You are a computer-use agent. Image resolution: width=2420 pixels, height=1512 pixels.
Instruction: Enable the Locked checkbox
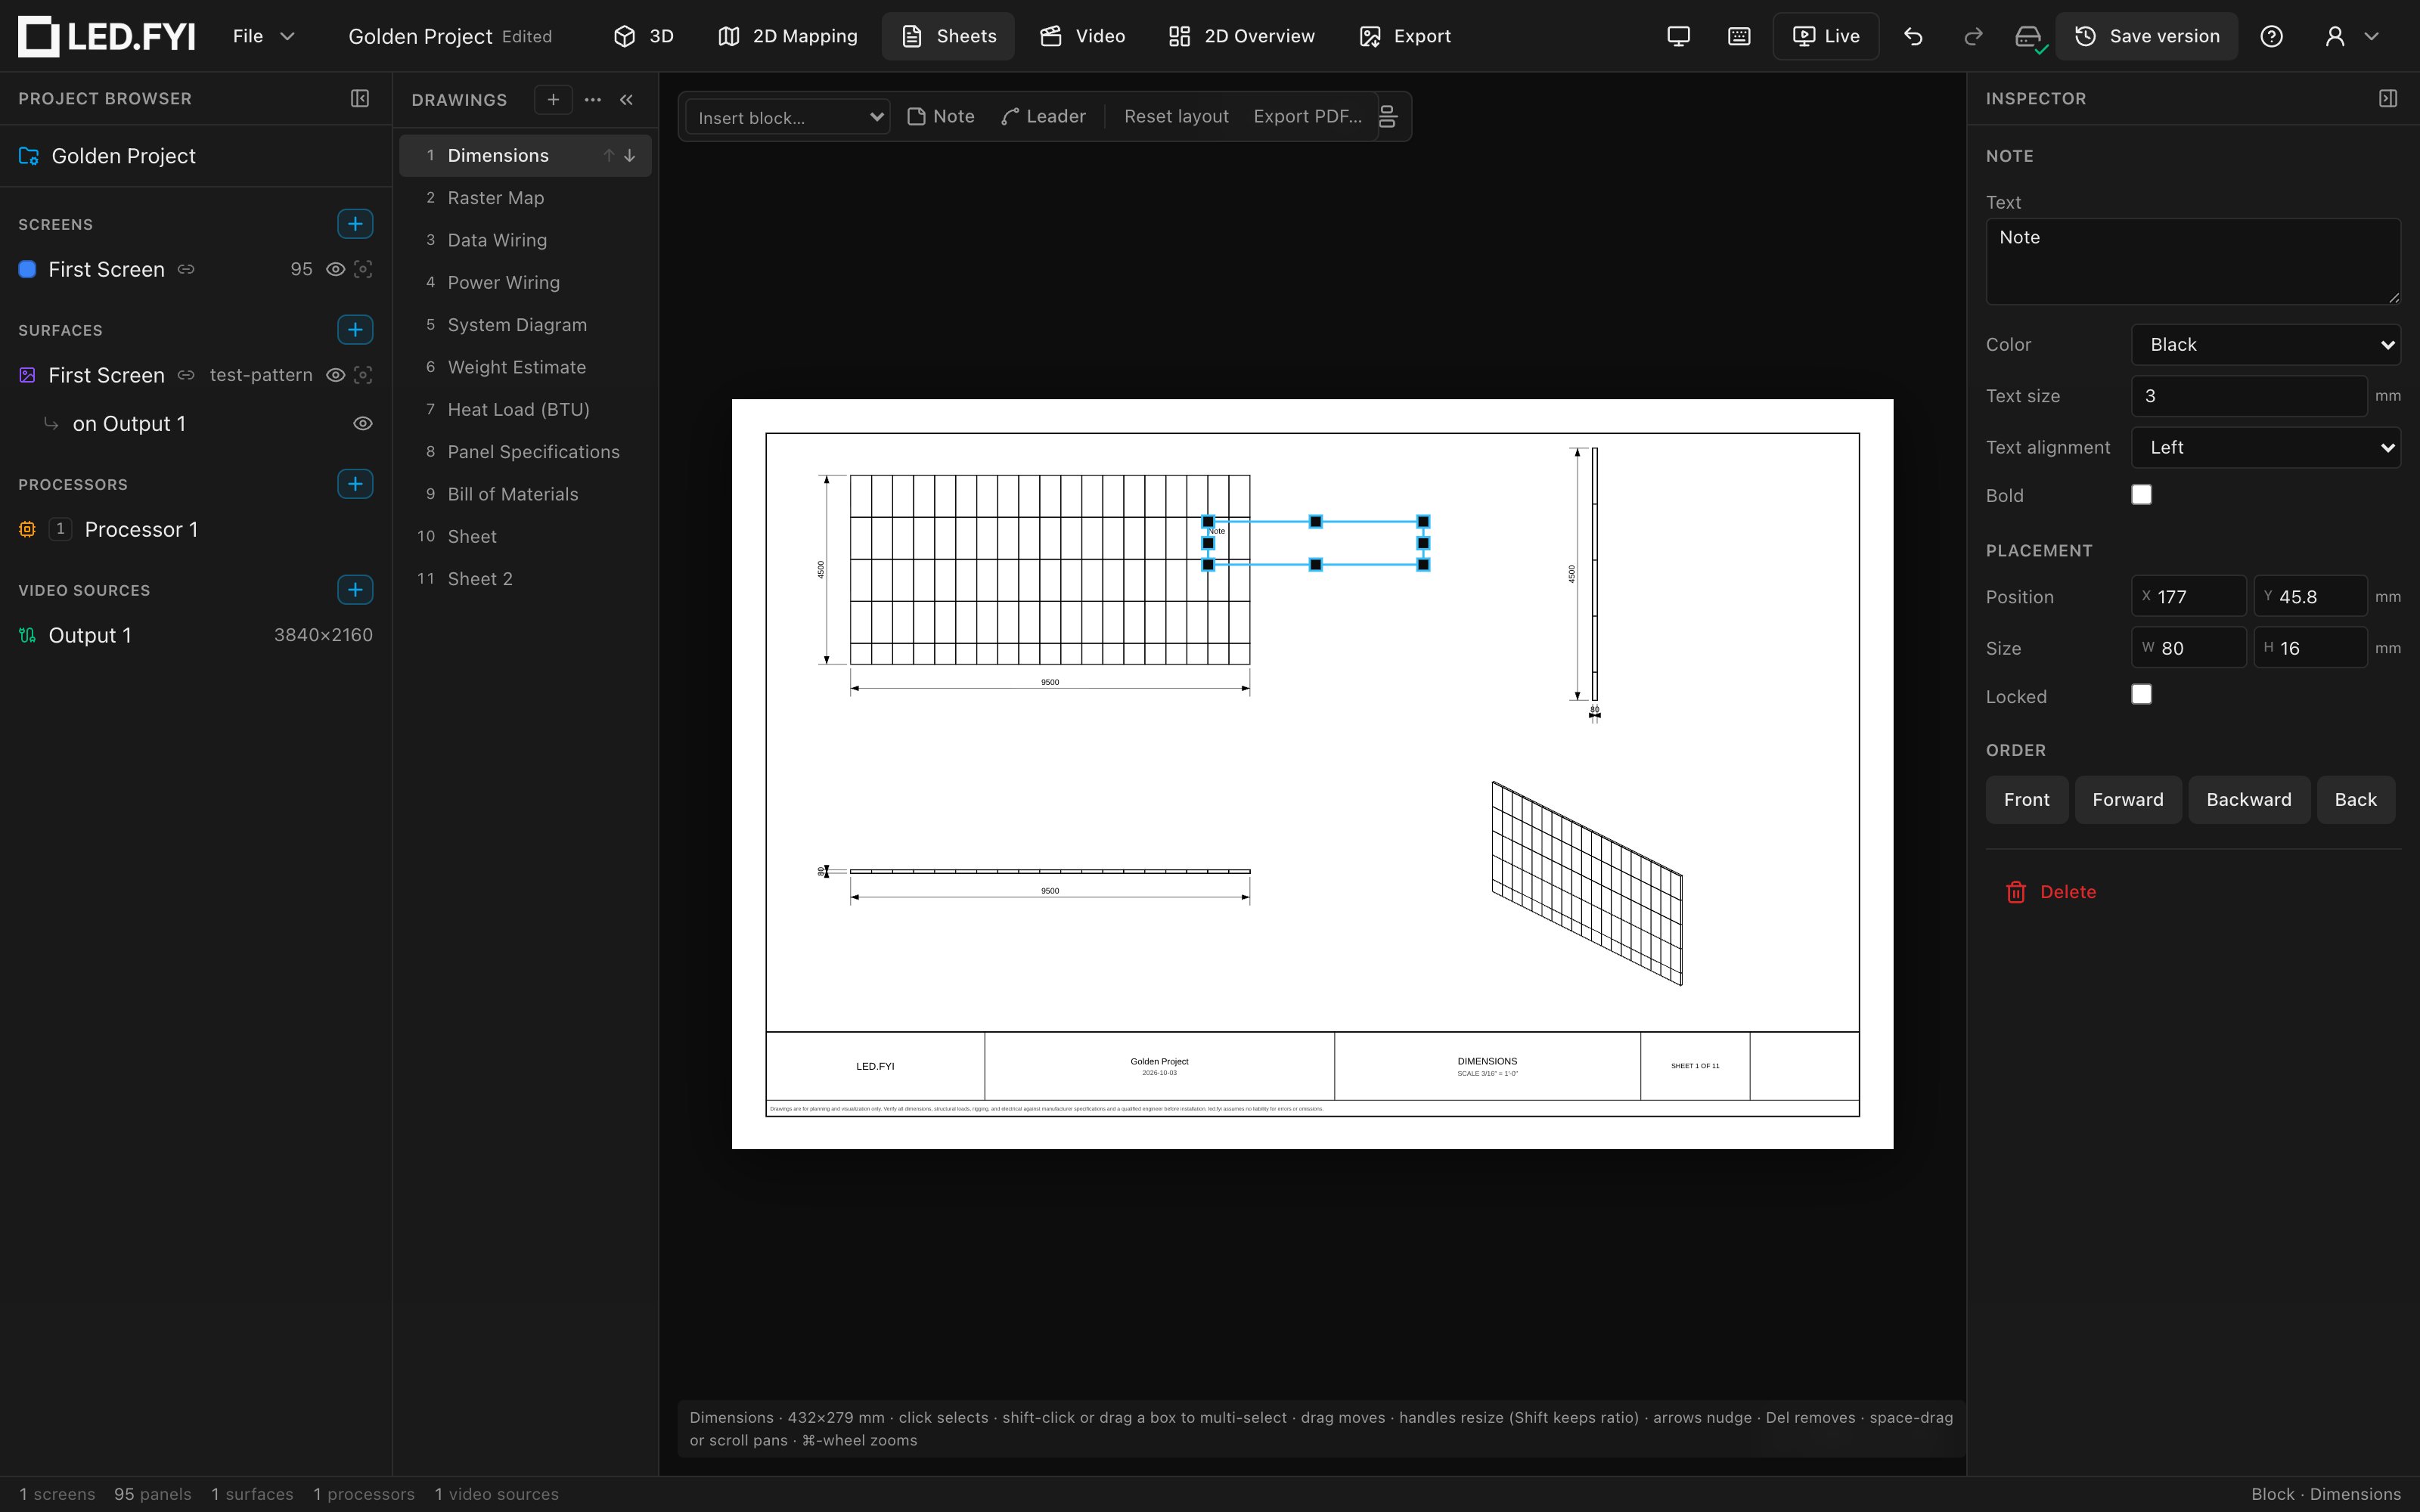pyautogui.click(x=2141, y=695)
